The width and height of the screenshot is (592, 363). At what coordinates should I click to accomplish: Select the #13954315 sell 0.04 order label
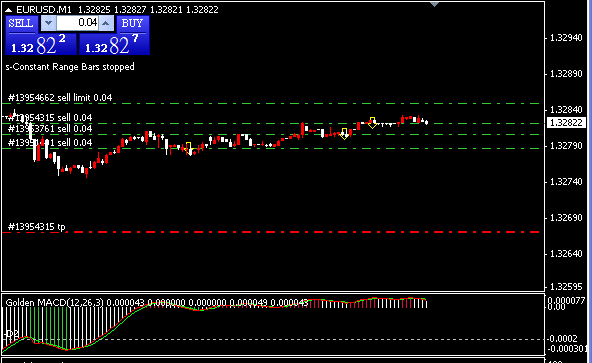click(50, 118)
